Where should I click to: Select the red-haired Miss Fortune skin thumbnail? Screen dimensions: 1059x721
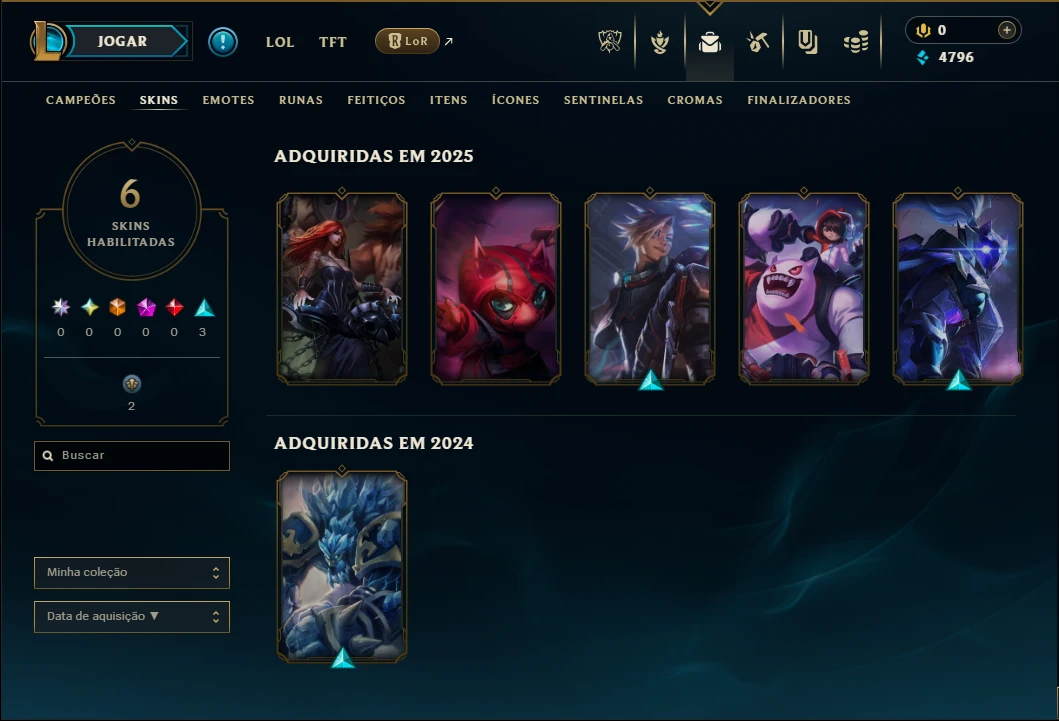click(x=342, y=288)
